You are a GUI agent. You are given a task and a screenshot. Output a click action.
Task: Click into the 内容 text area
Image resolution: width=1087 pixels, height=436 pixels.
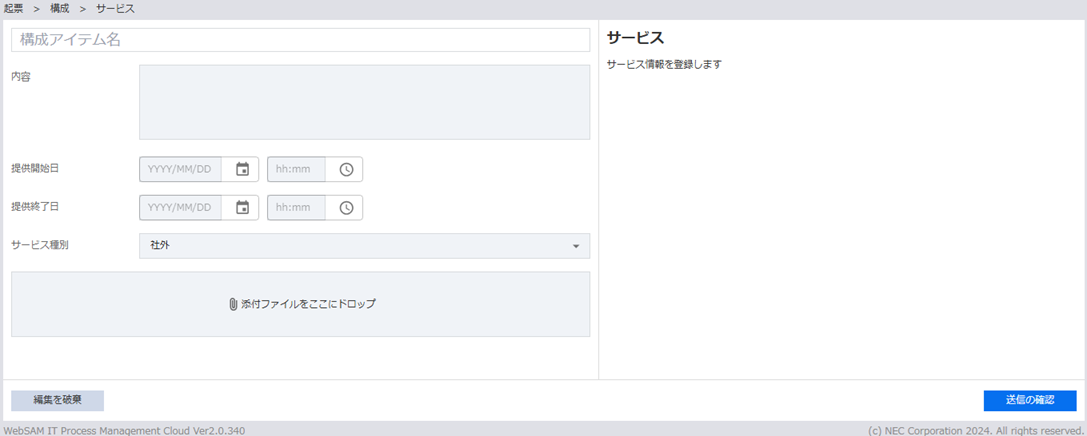[x=364, y=102]
